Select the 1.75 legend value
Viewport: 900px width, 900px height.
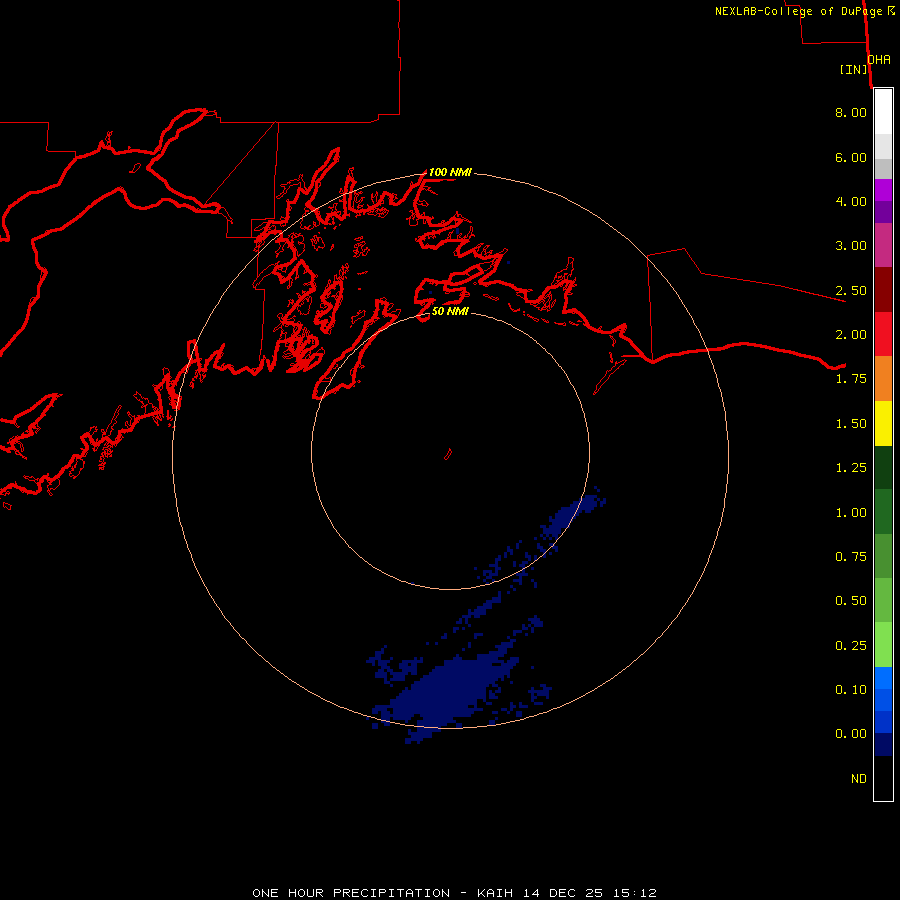point(851,379)
